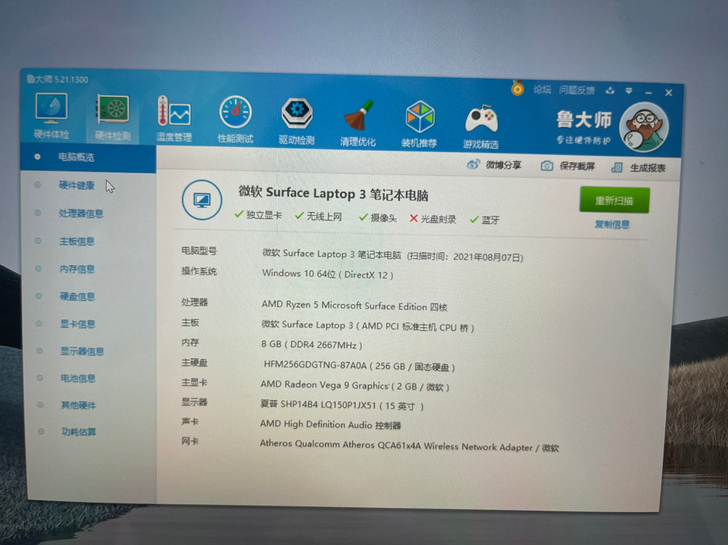Open 硬件体检 hardware checkup icon
Image resolution: width=728 pixels, height=545 pixels.
[x=51, y=116]
